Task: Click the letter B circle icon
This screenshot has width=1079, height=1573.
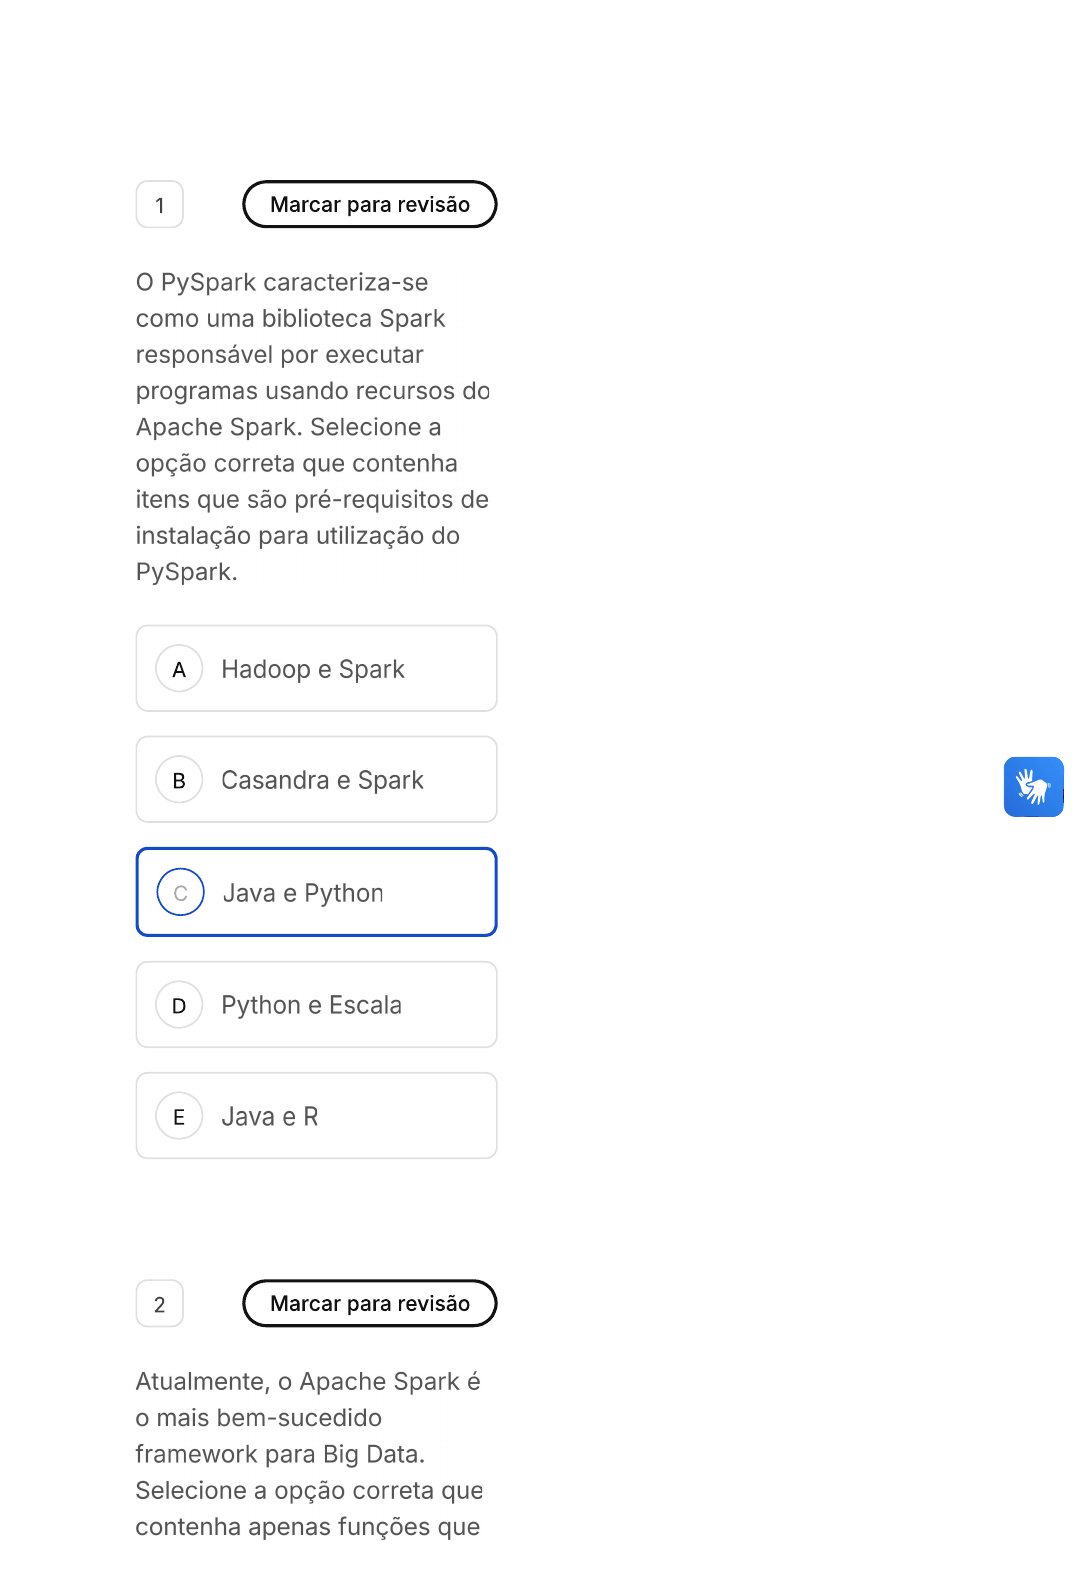Action: tap(179, 780)
